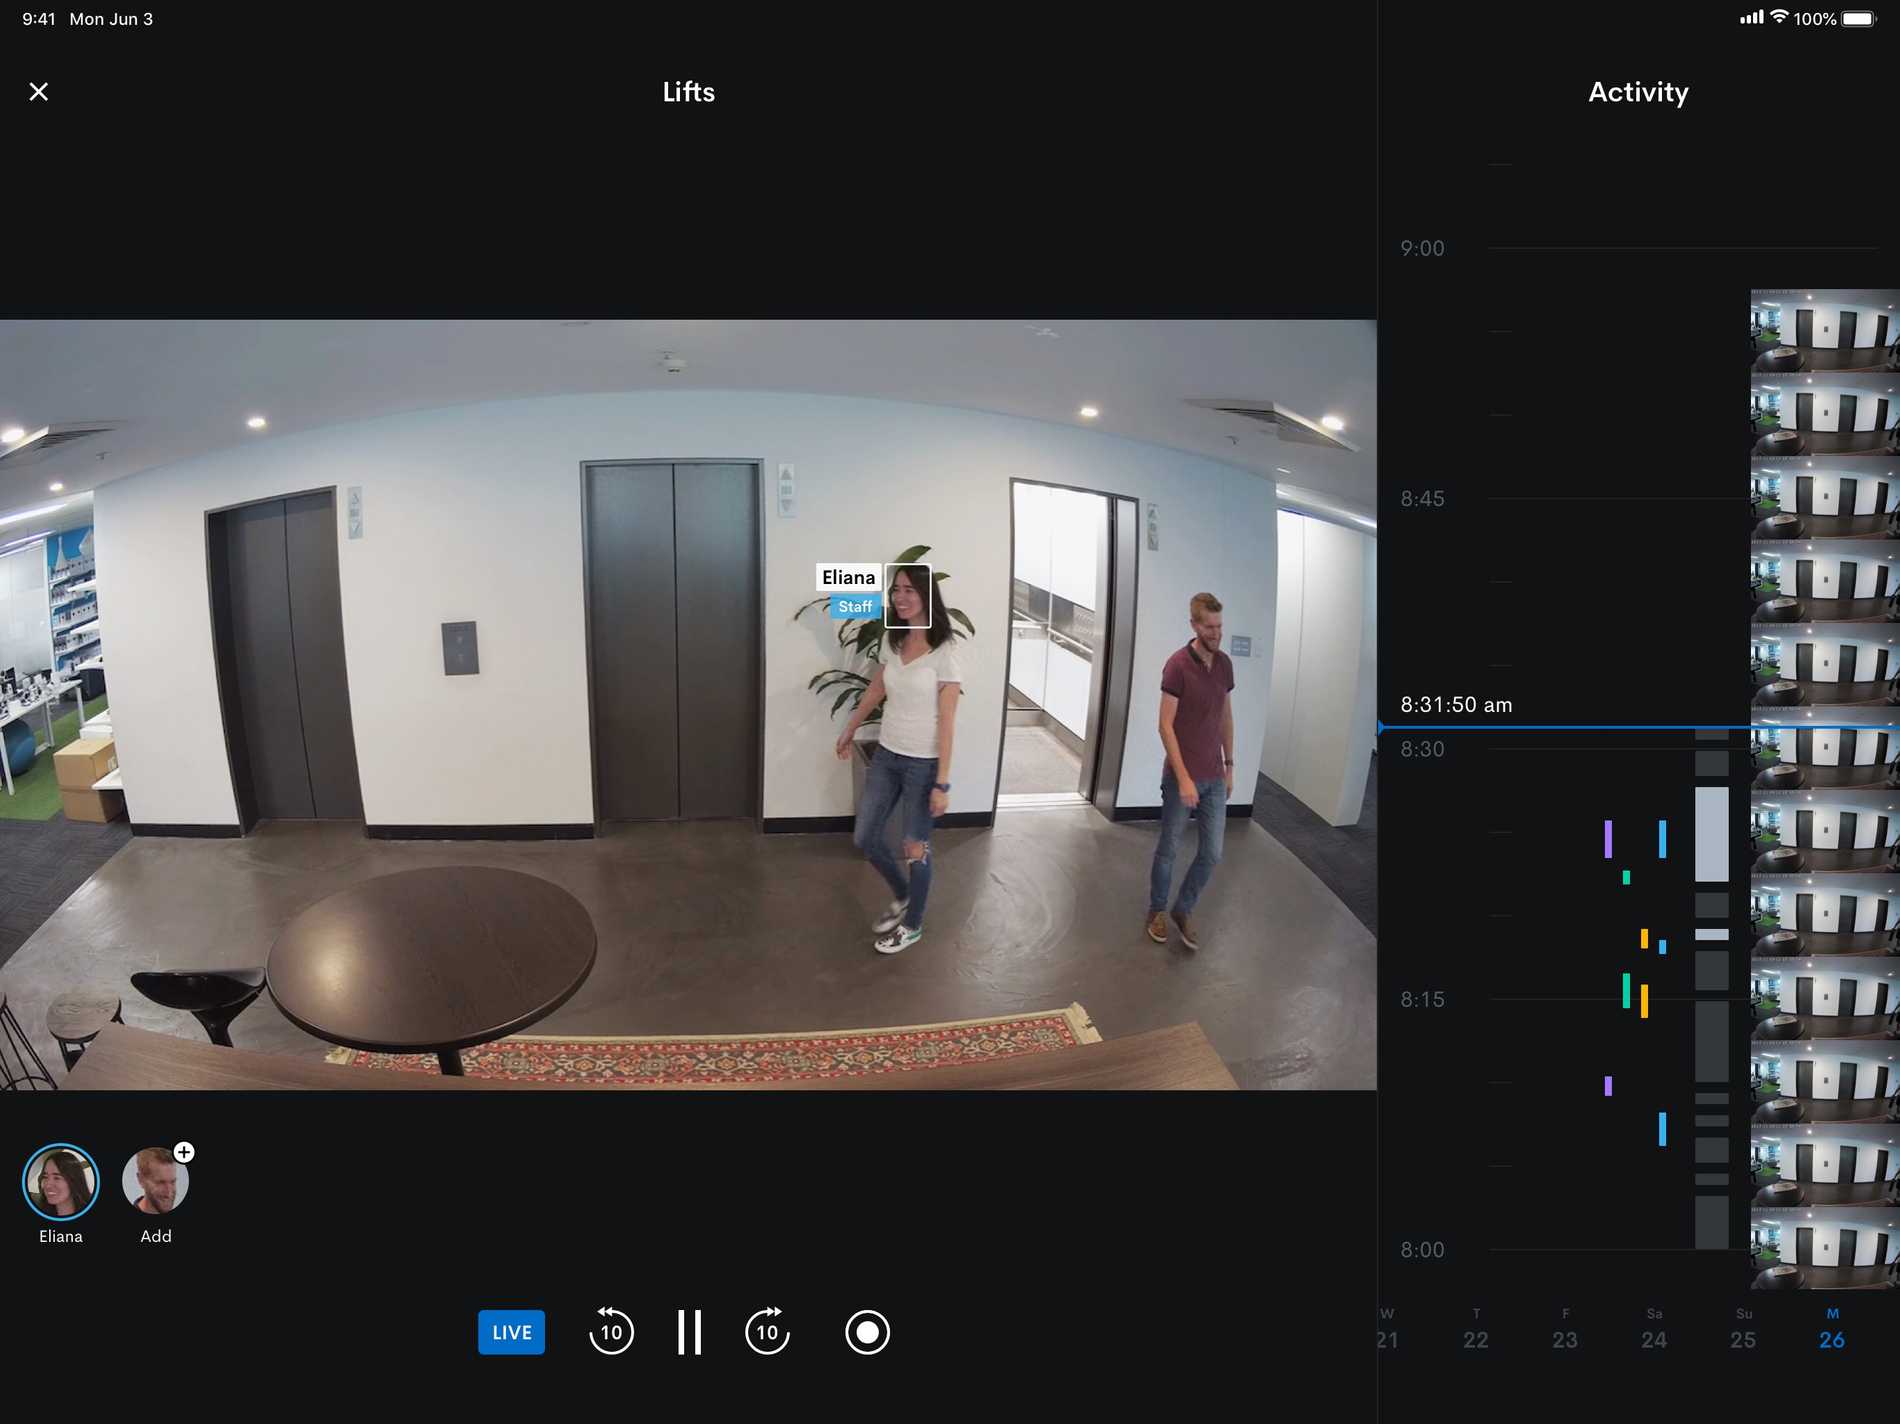Click the tall purple event marker near 8:25
The height and width of the screenshot is (1424, 1900).
pyautogui.click(x=1608, y=839)
